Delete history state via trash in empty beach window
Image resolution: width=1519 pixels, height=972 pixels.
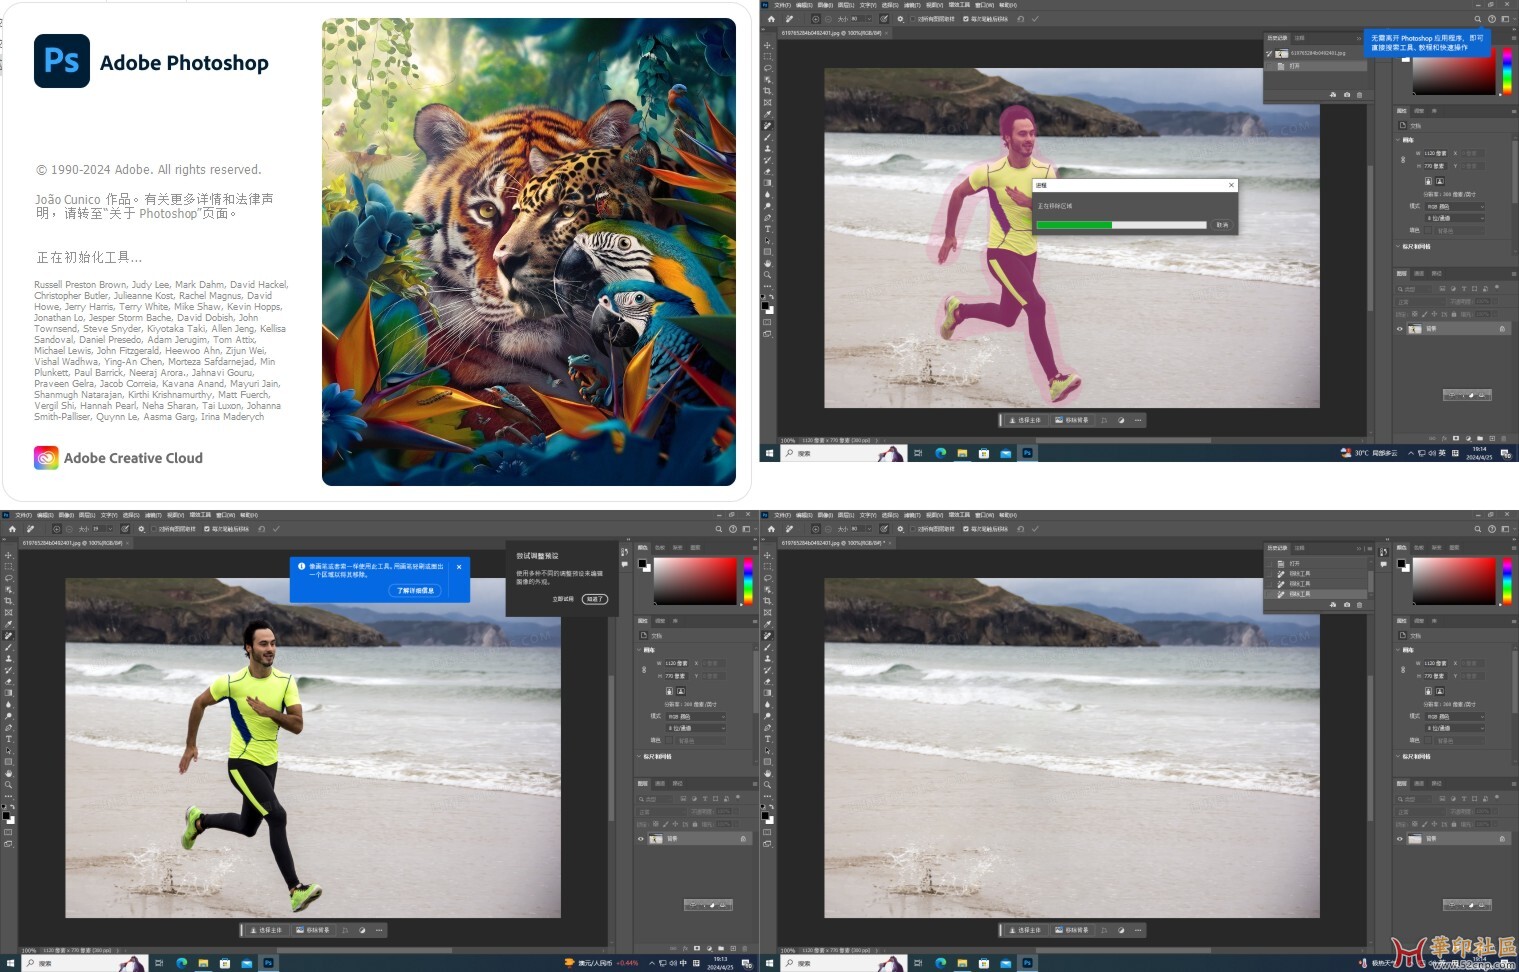[1359, 605]
